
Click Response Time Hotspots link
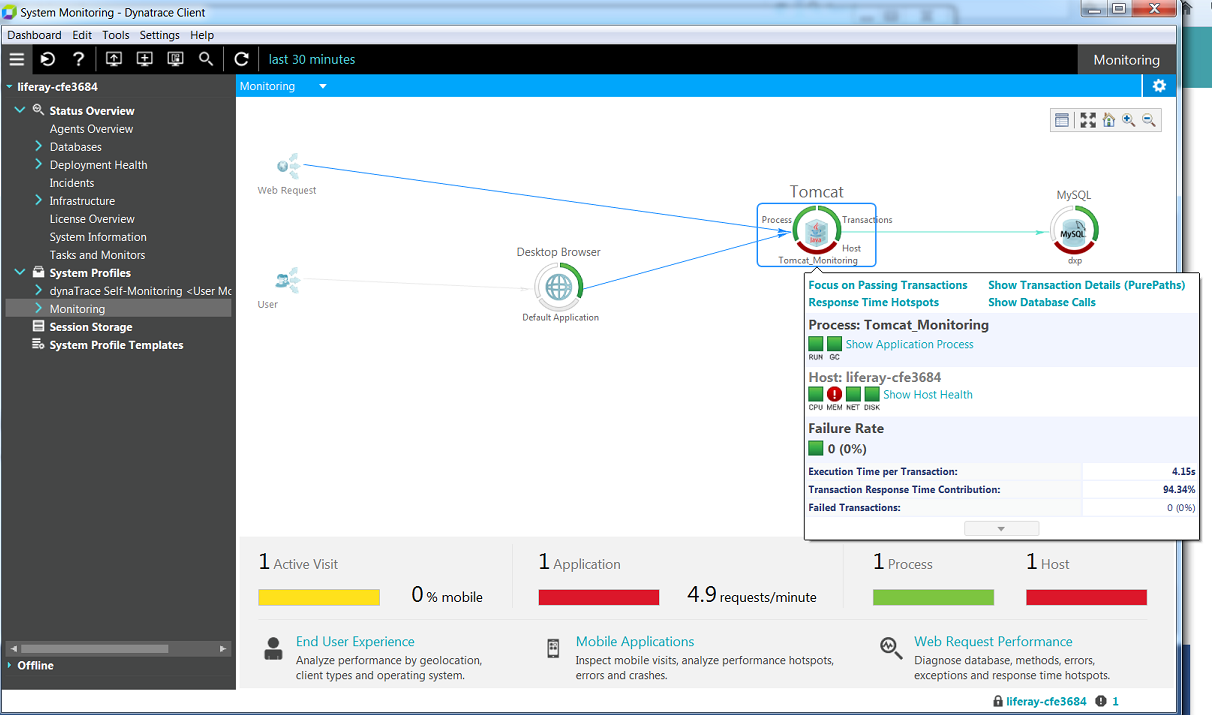click(873, 302)
